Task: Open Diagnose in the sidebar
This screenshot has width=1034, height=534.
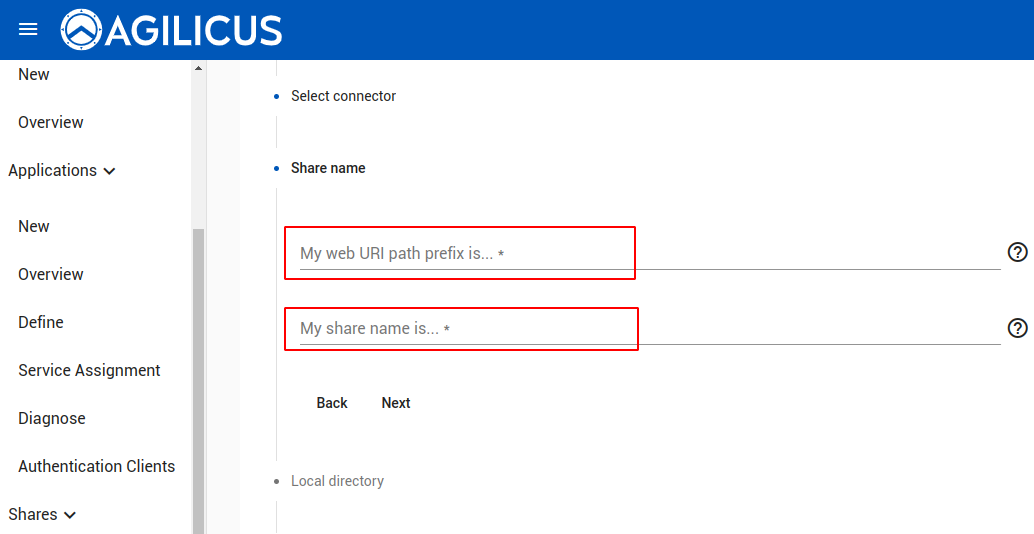Action: (x=52, y=419)
